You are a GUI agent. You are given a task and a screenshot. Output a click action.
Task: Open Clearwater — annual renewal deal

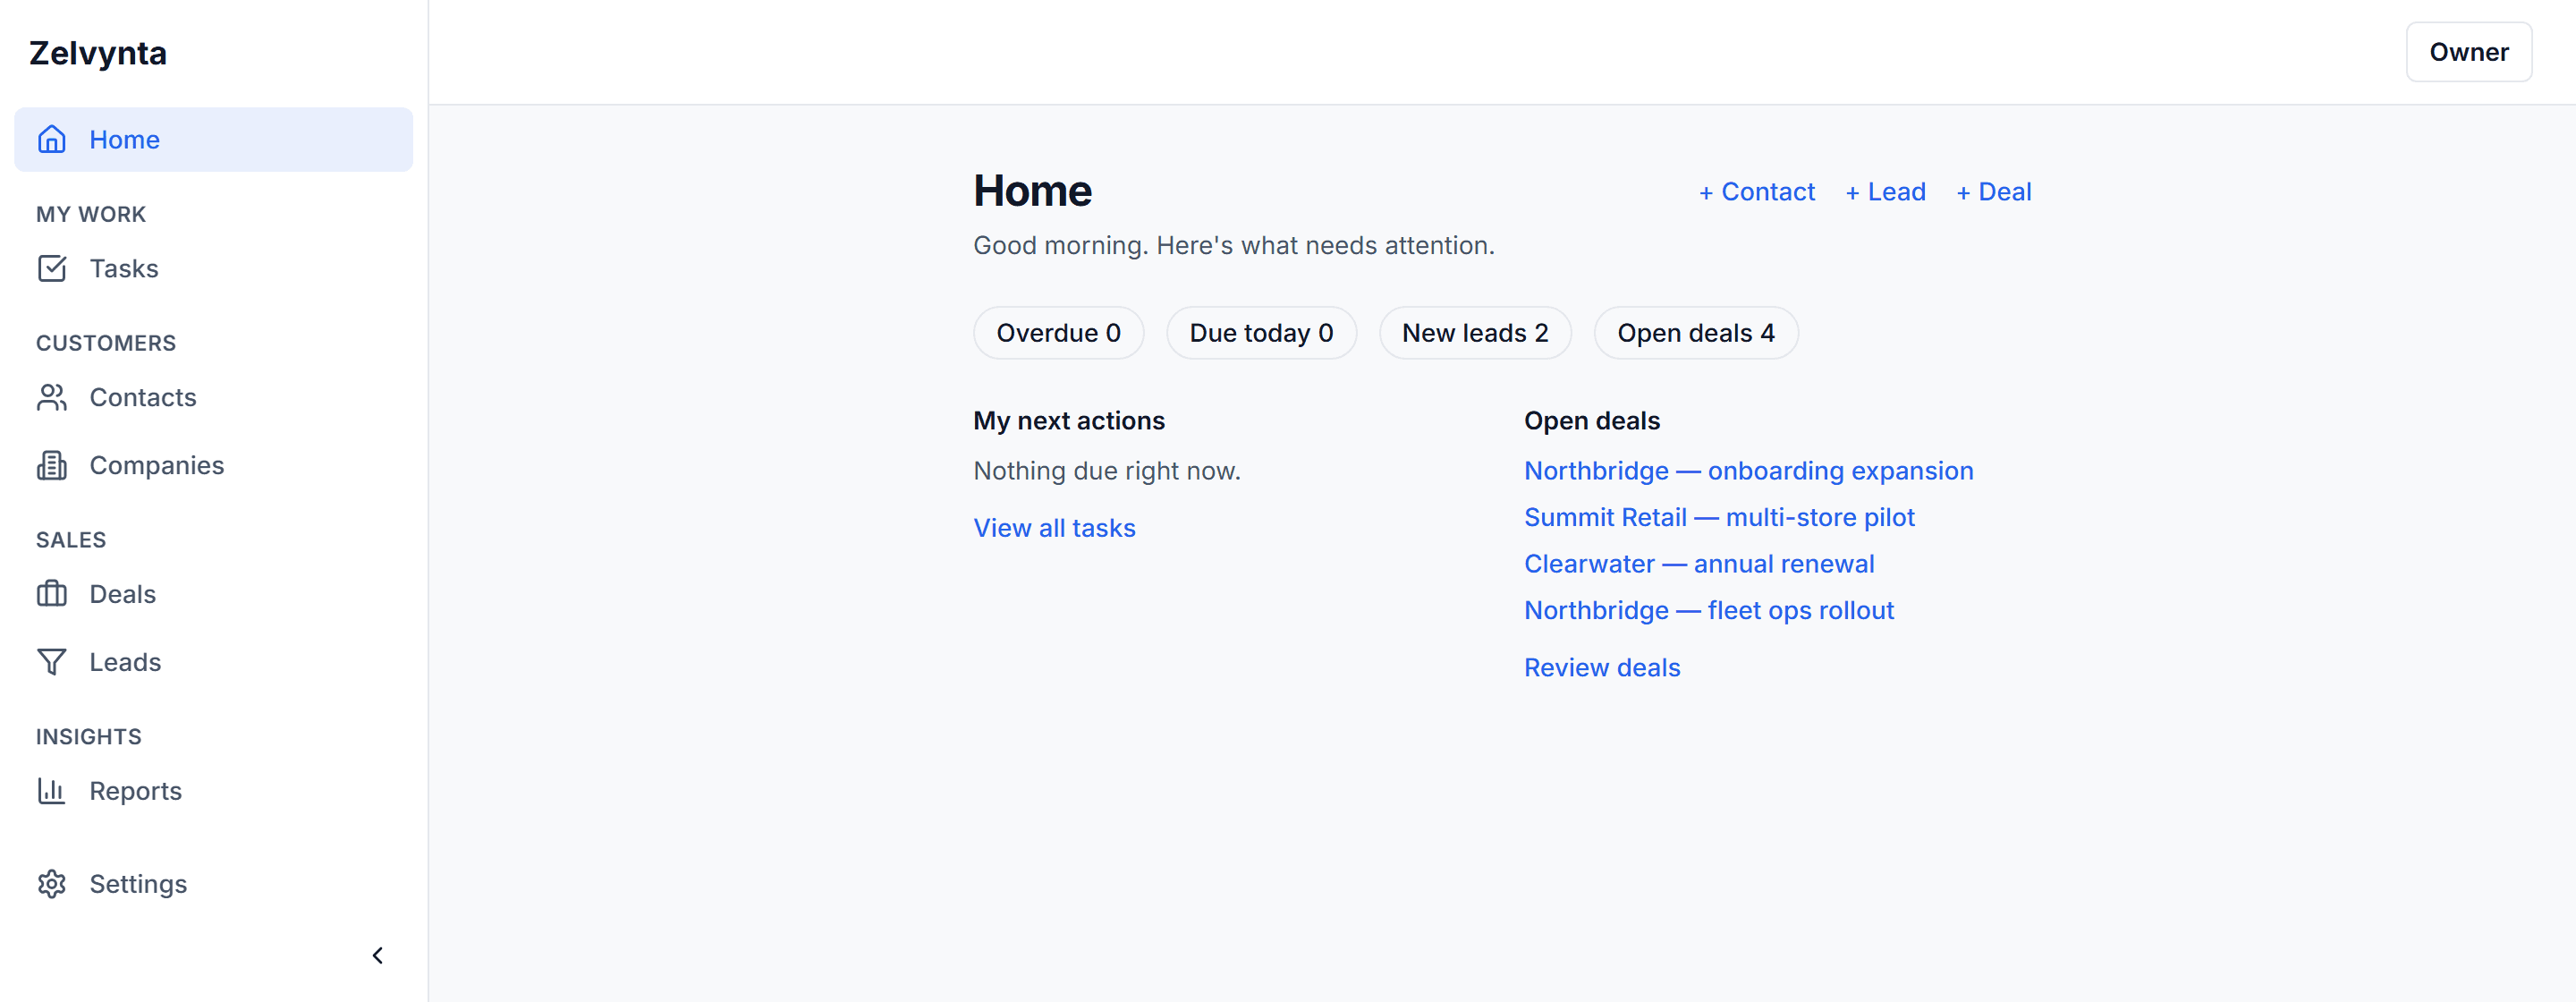click(x=1699, y=564)
